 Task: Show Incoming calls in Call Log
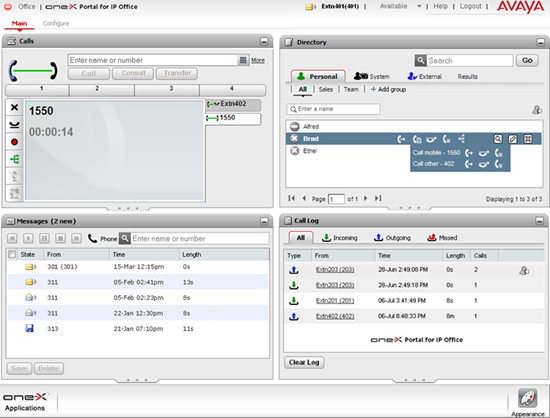pyautogui.click(x=340, y=238)
